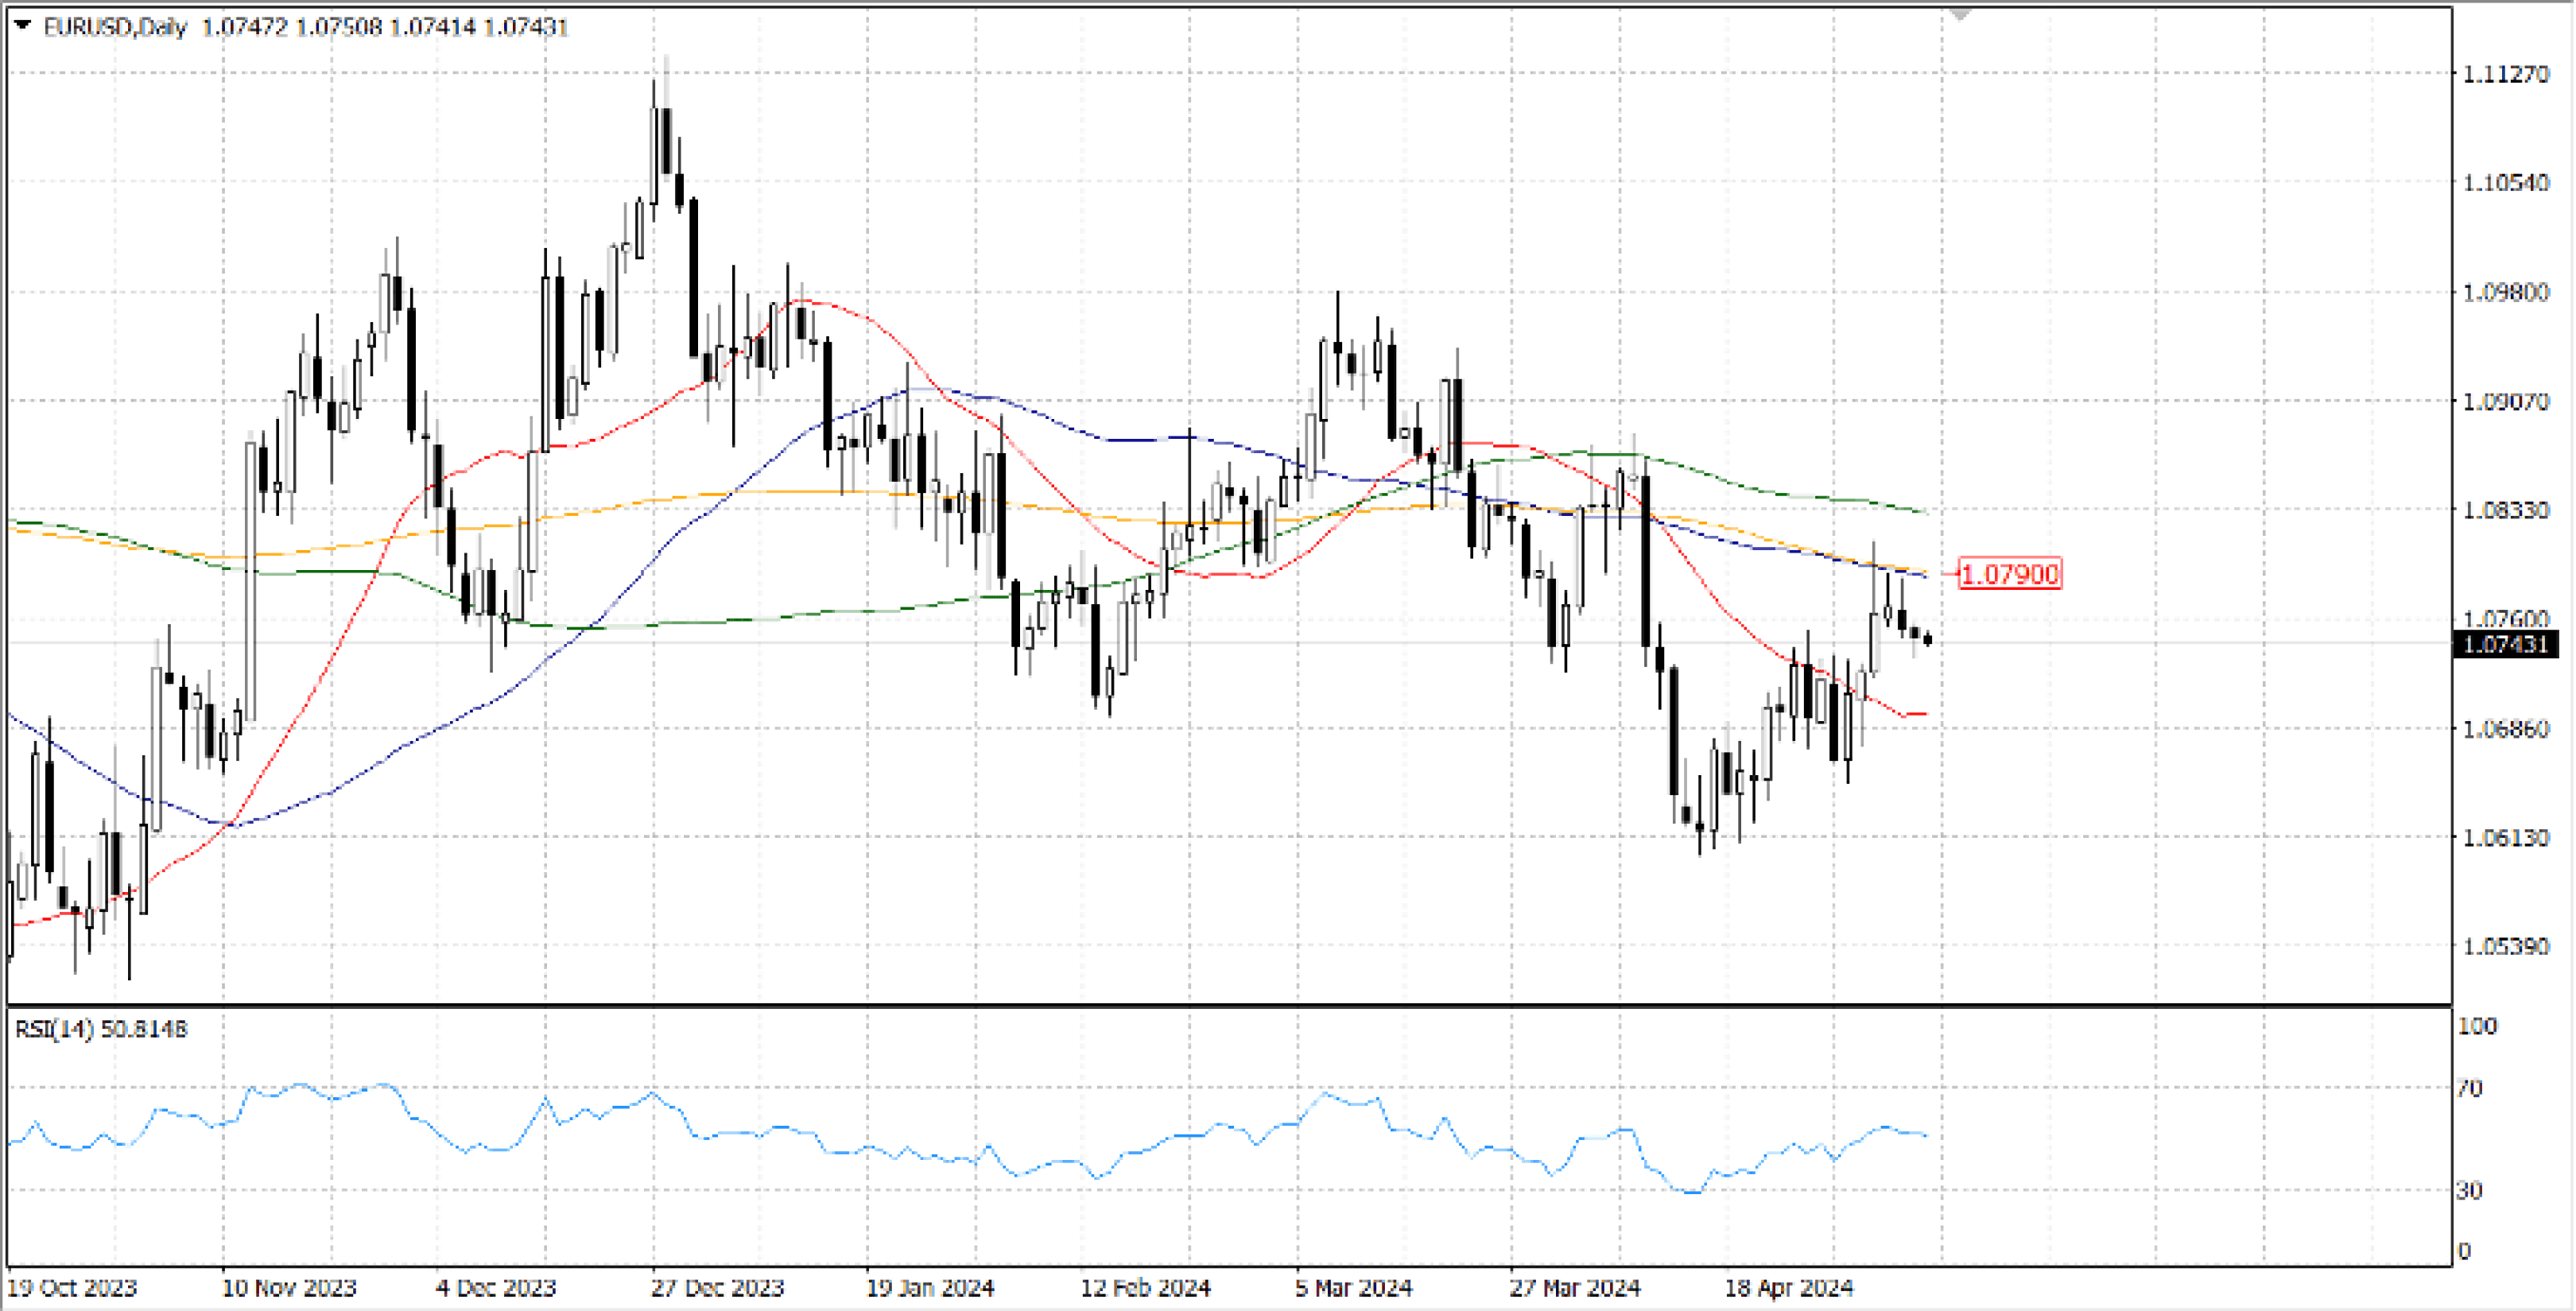Click the 19 Oct 2023 date label
Screen dimensions: 2576x1311
pyautogui.click(x=72, y=1288)
